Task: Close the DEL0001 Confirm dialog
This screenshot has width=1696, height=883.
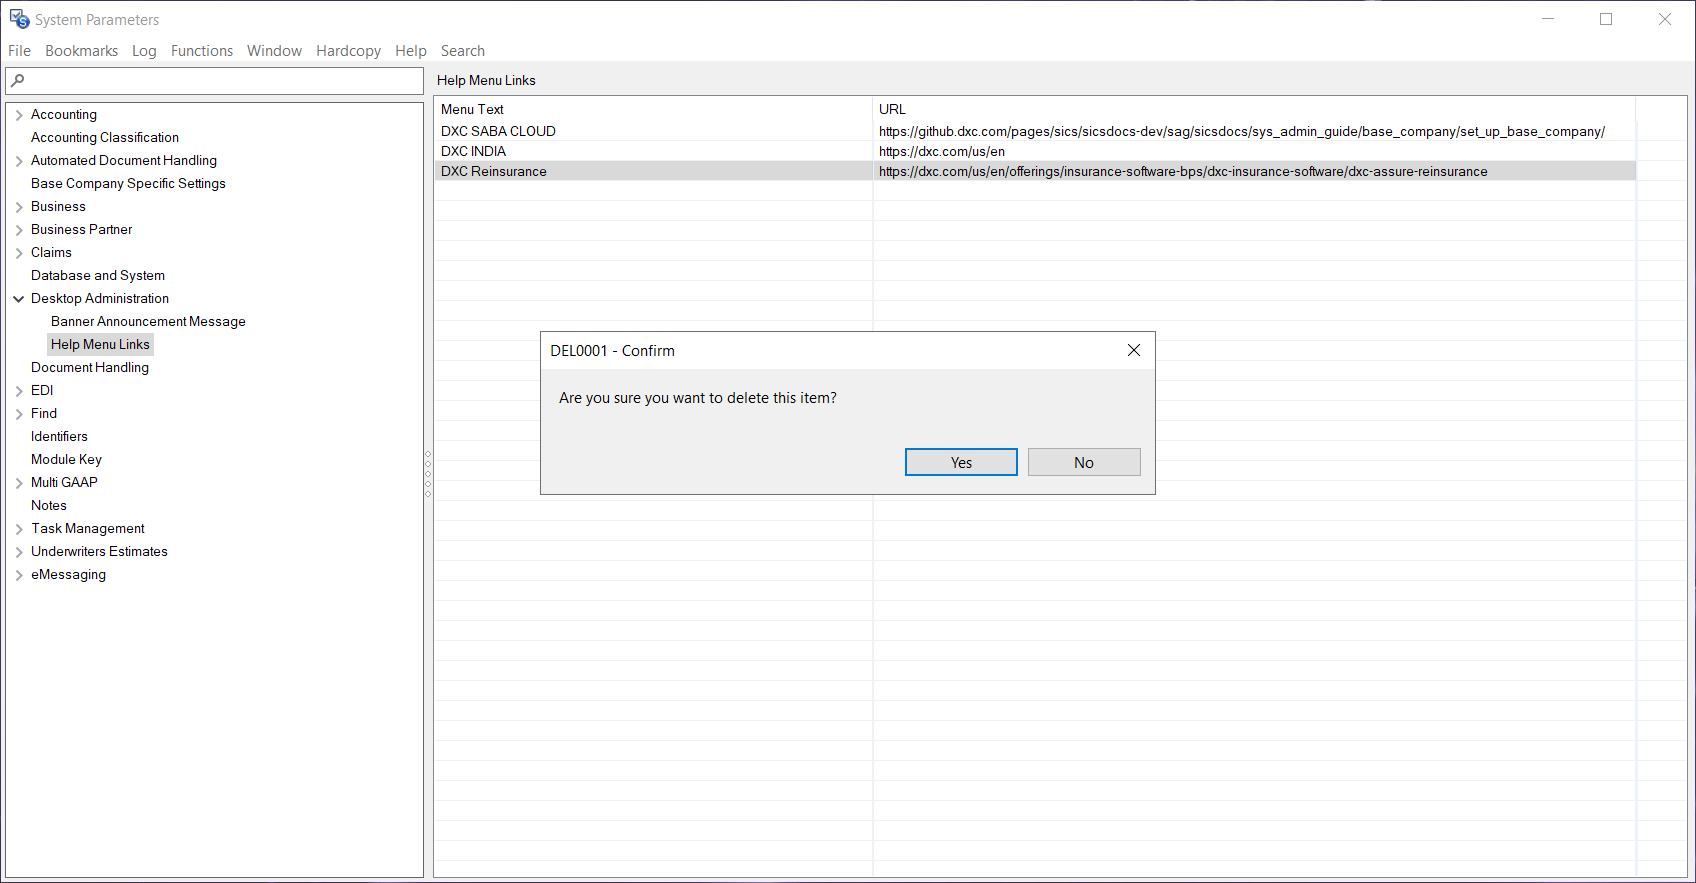Action: 1134,350
